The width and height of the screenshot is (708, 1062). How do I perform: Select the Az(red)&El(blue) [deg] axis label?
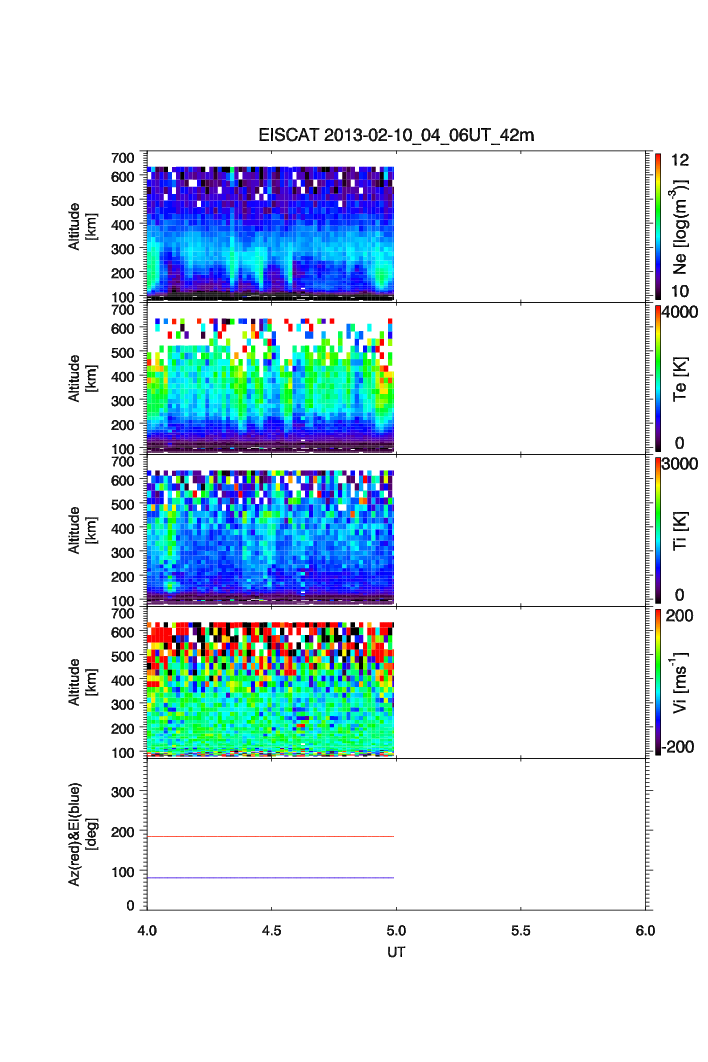coord(81,834)
